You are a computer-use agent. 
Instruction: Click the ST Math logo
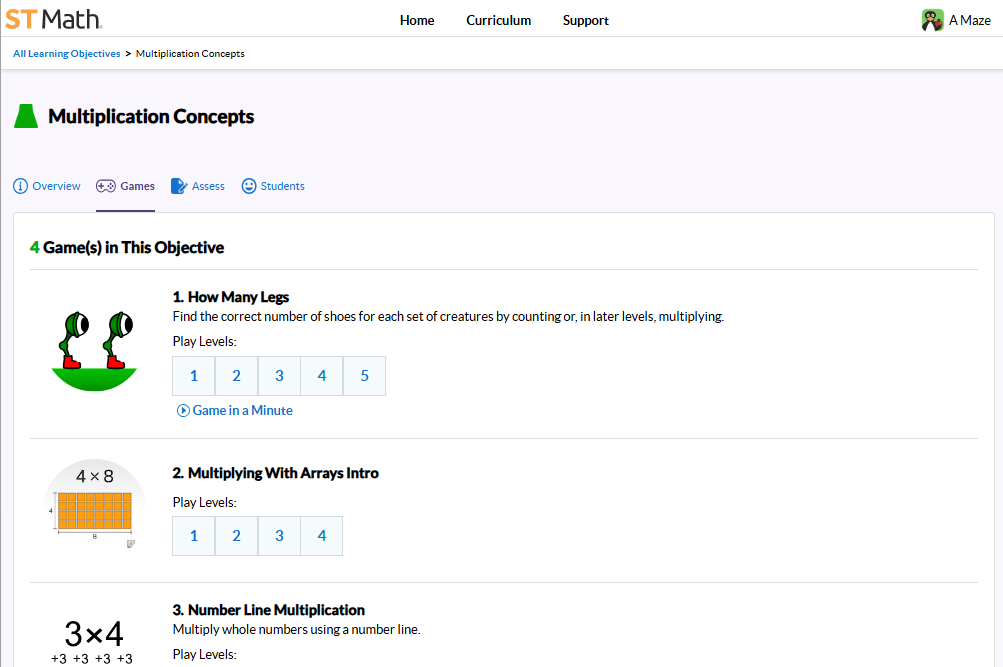[x=53, y=19]
